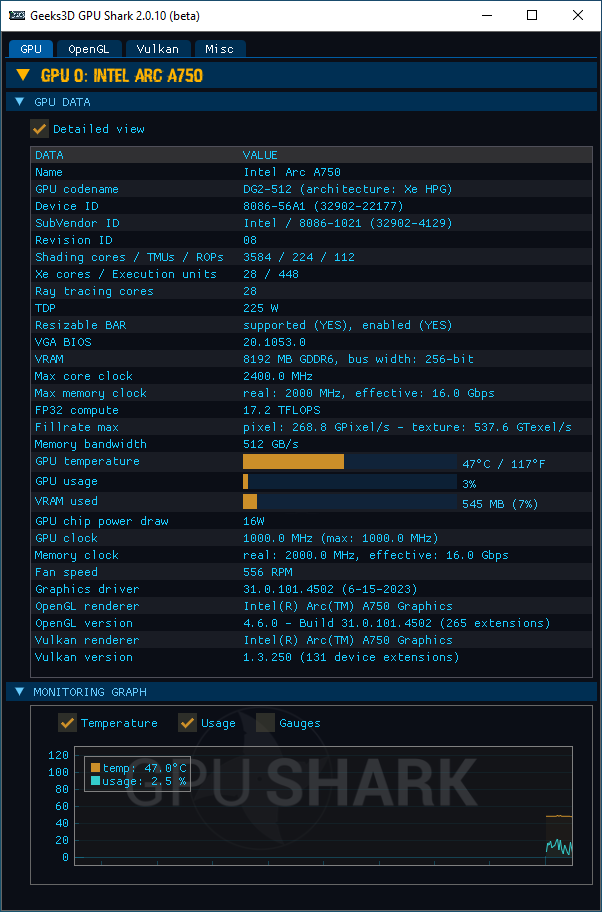Click the Max memory clock label
602x912 pixels.
coord(91,393)
